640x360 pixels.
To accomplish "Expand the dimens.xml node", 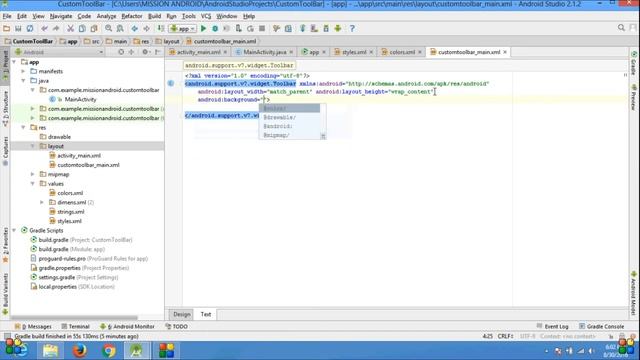I will pos(42,202).
